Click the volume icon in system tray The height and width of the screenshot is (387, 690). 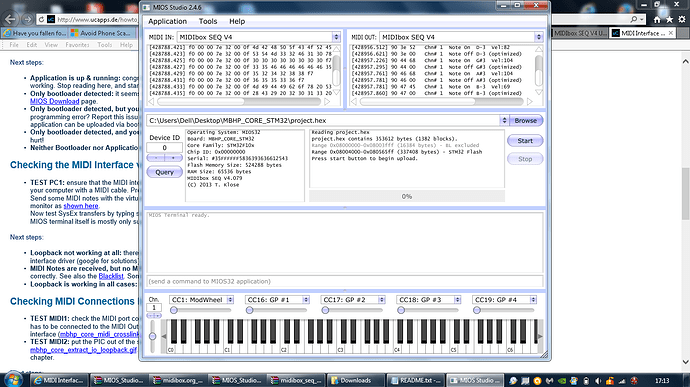point(598,381)
